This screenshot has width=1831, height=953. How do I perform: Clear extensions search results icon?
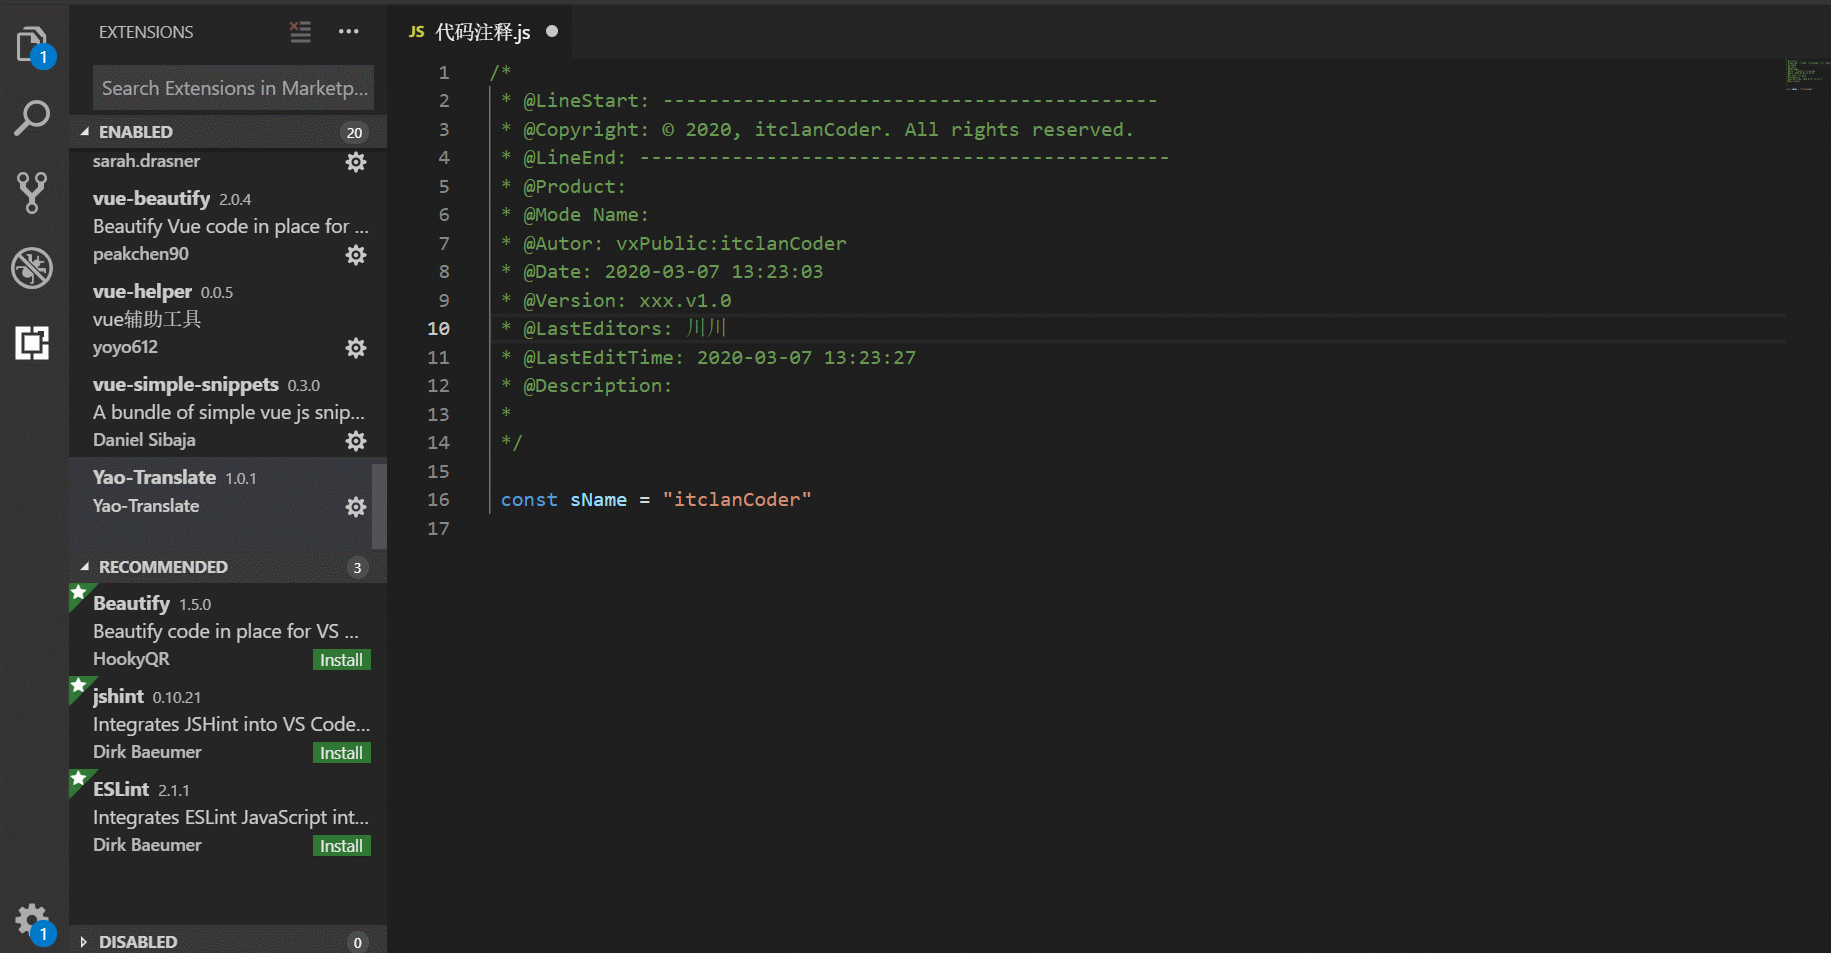click(x=300, y=32)
